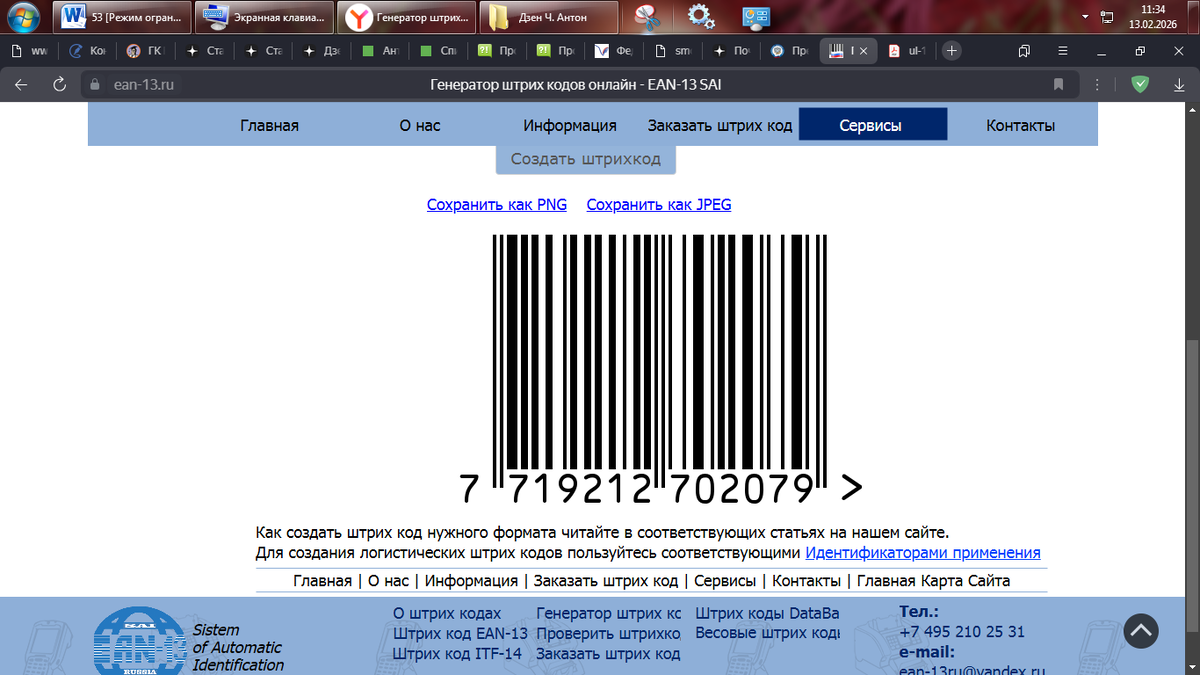Open the Идентификаторами применения link
Viewport: 1200px width, 675px height.
(923, 553)
